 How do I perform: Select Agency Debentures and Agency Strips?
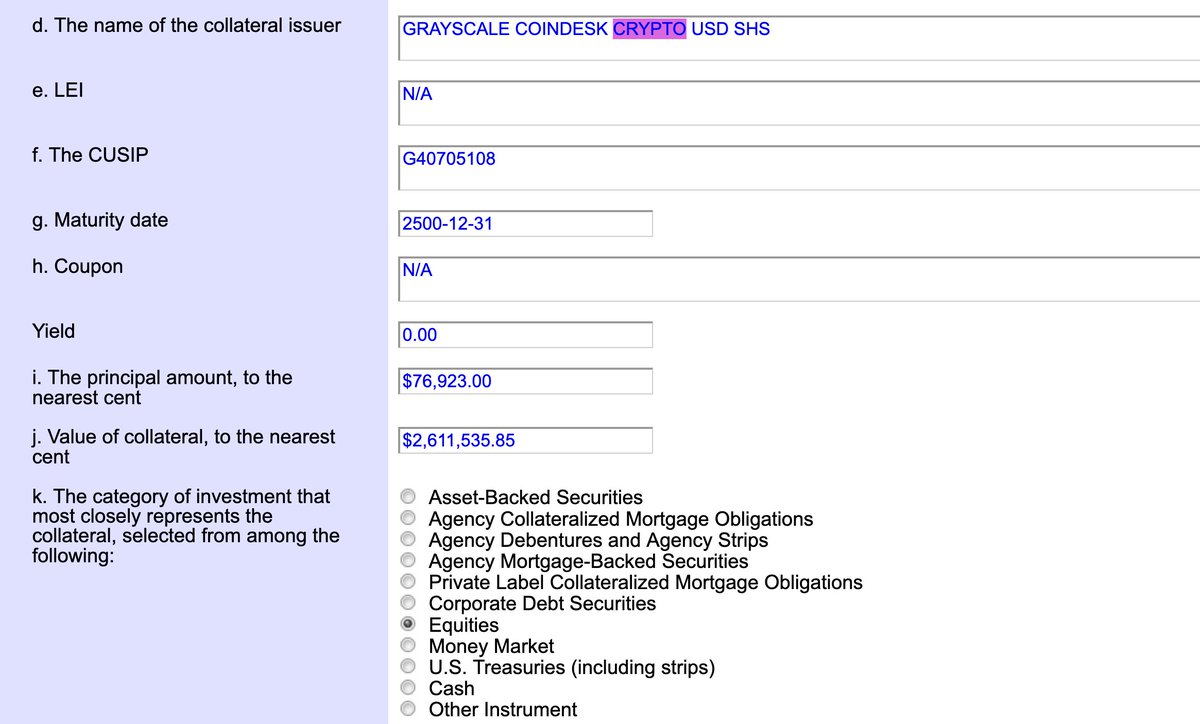coord(408,539)
